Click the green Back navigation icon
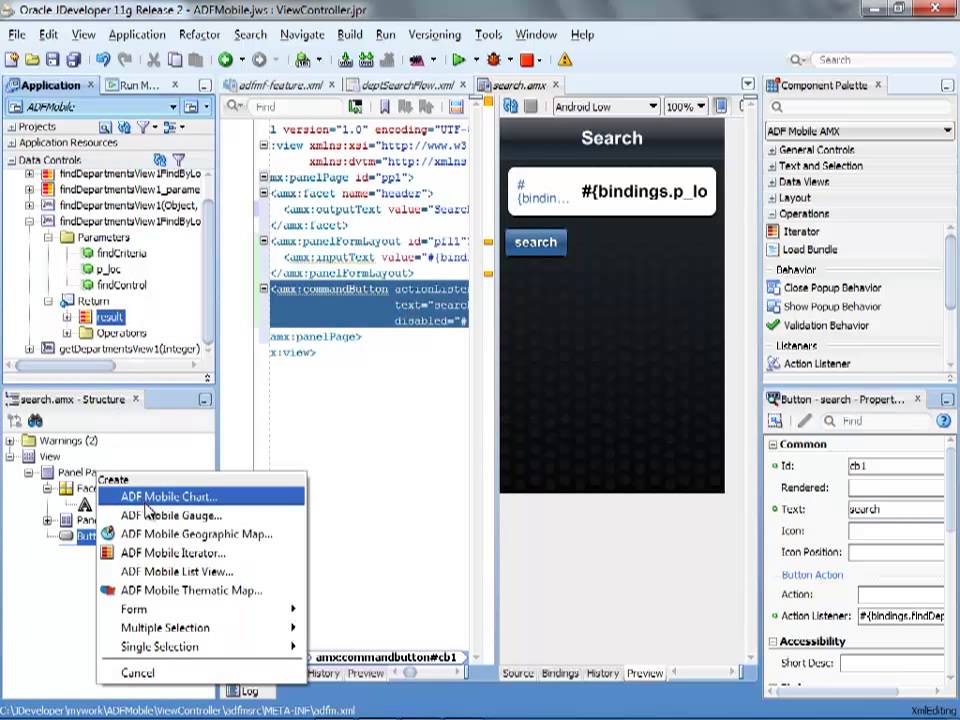Viewport: 960px width, 720px height. point(225,59)
